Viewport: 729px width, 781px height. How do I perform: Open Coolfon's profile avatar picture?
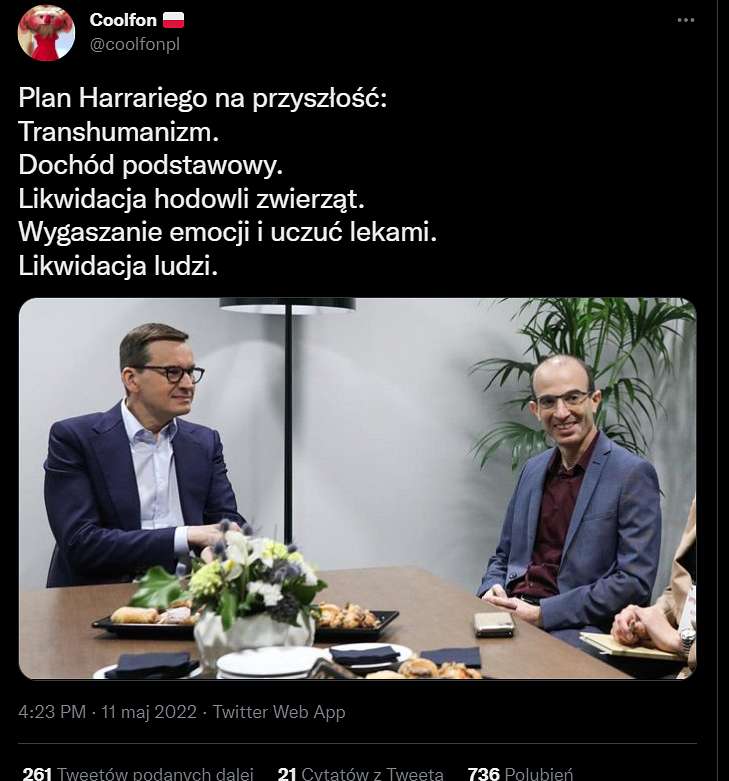coord(46,32)
